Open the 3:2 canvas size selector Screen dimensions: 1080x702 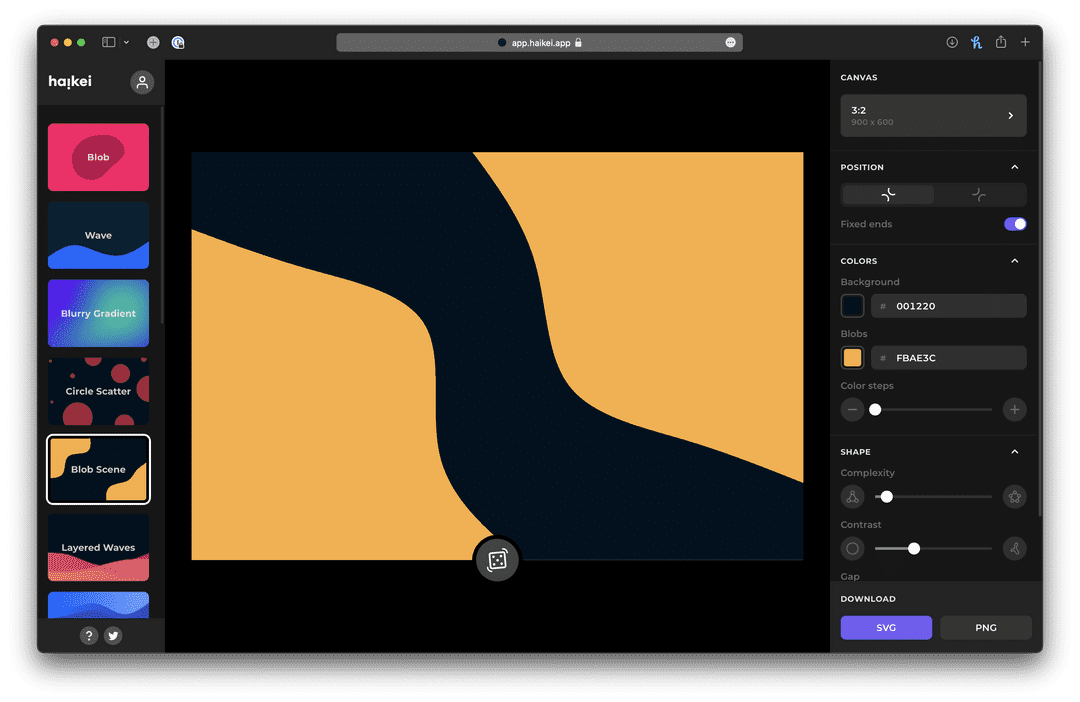[933, 116]
